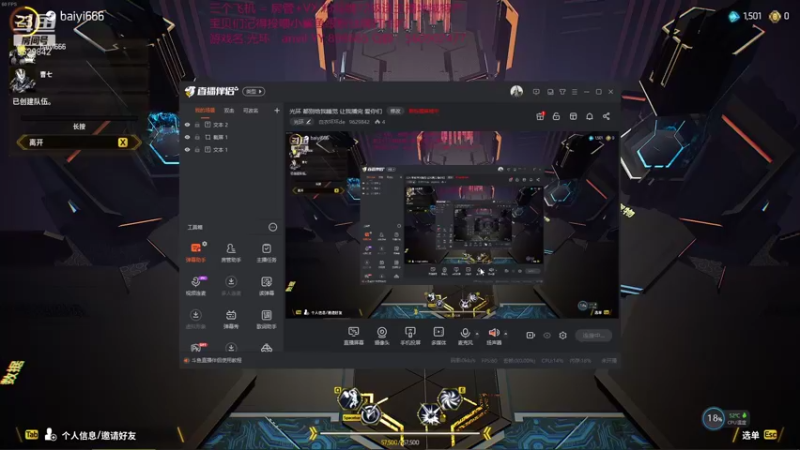Open the 房管助手 tool
The width and height of the screenshot is (800, 450).
click(231, 253)
